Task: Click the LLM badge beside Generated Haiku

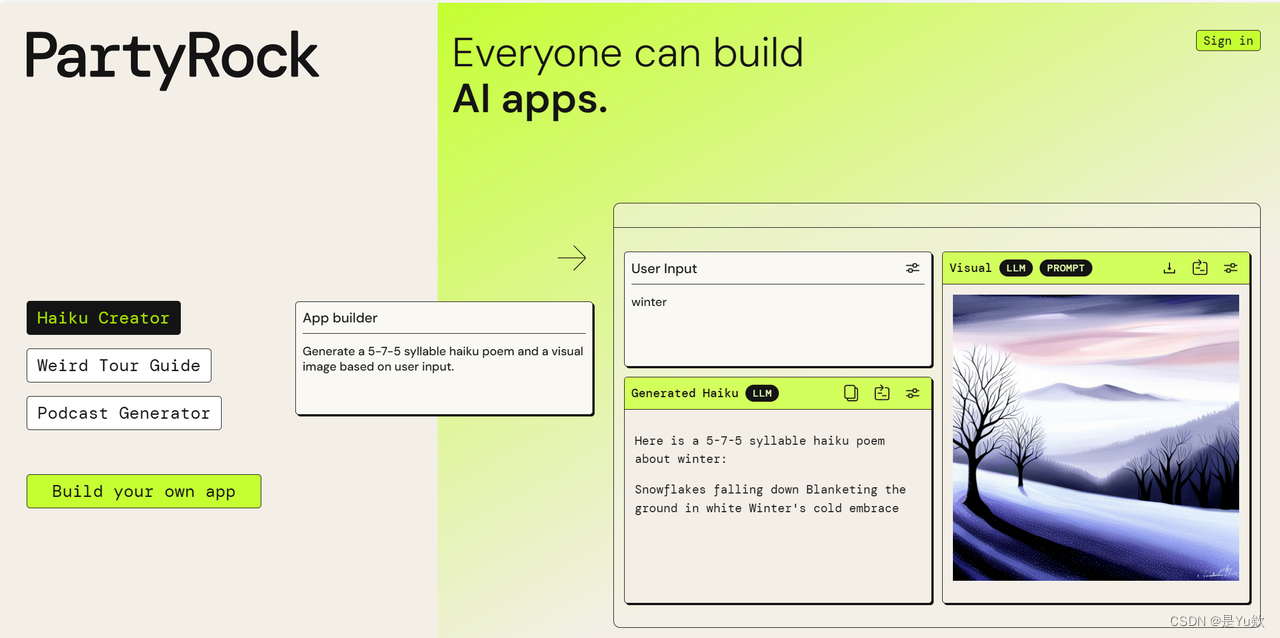Action: tap(762, 393)
